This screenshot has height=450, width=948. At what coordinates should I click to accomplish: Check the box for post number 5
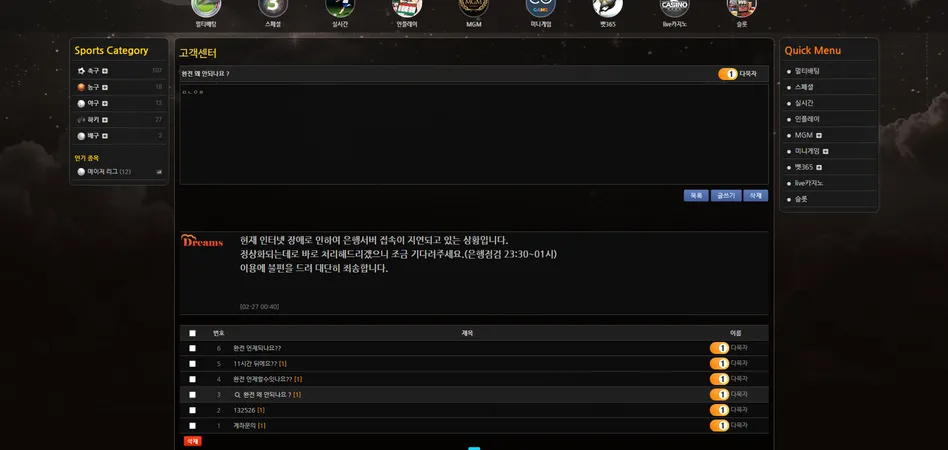[192, 364]
